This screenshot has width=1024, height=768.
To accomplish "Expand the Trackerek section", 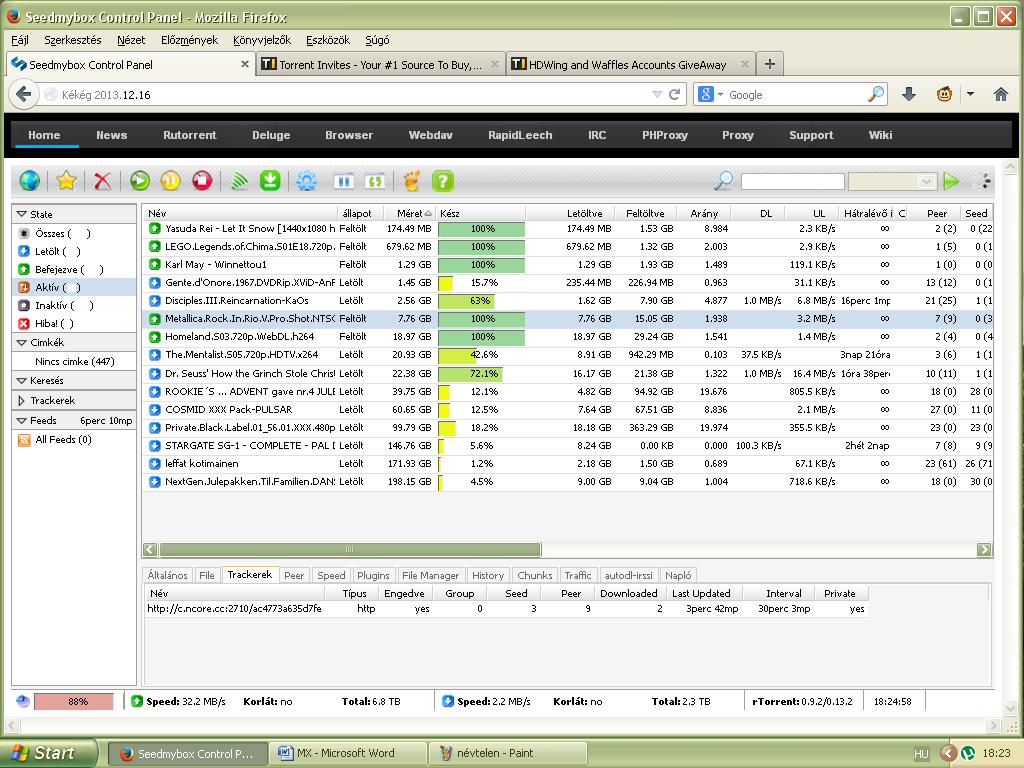I will coord(22,400).
